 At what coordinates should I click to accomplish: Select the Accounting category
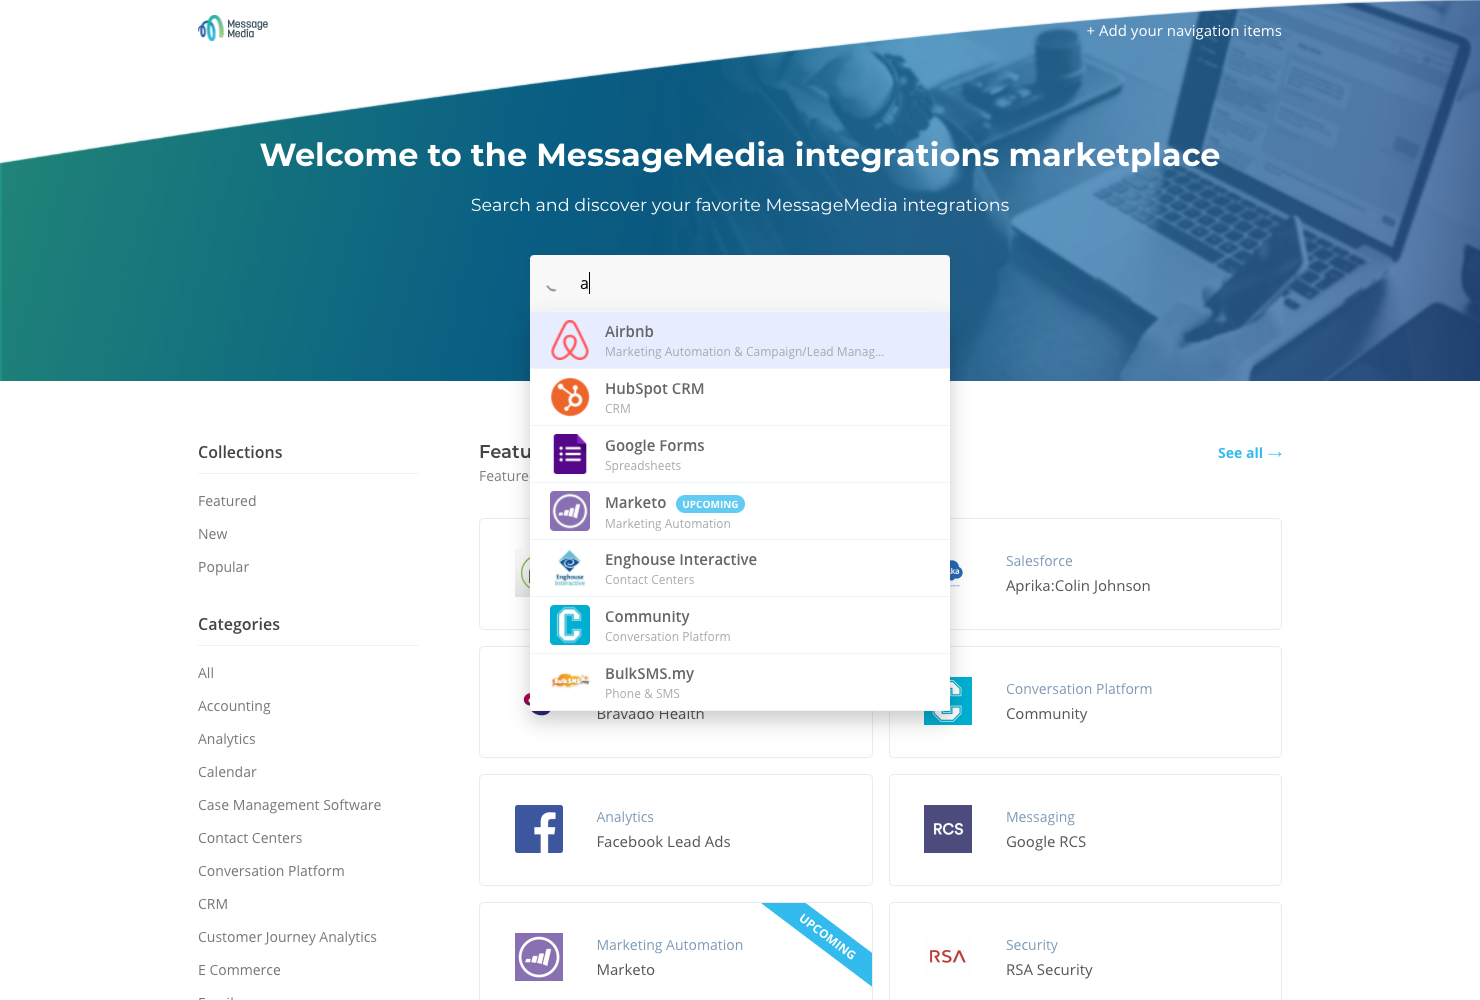point(234,706)
